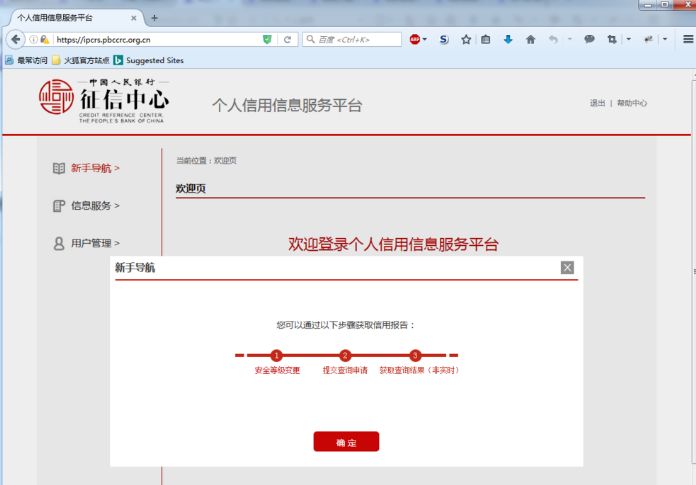Image resolution: width=696 pixels, height=485 pixels.
Task: Open the downloads arrow icon
Action: tap(508, 40)
